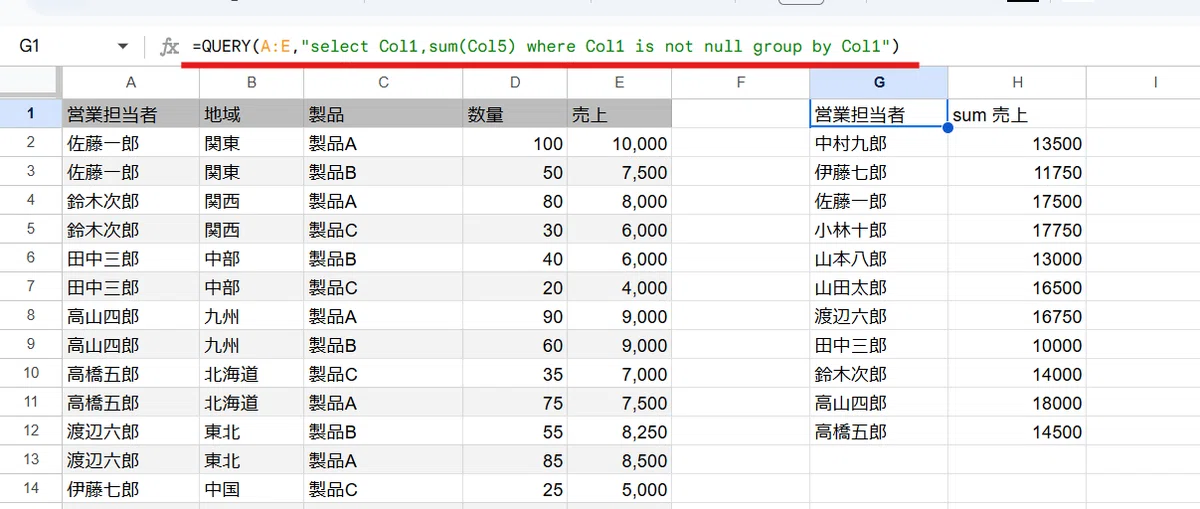
Task: Click 小林十郎 in column G
Action: [878, 230]
